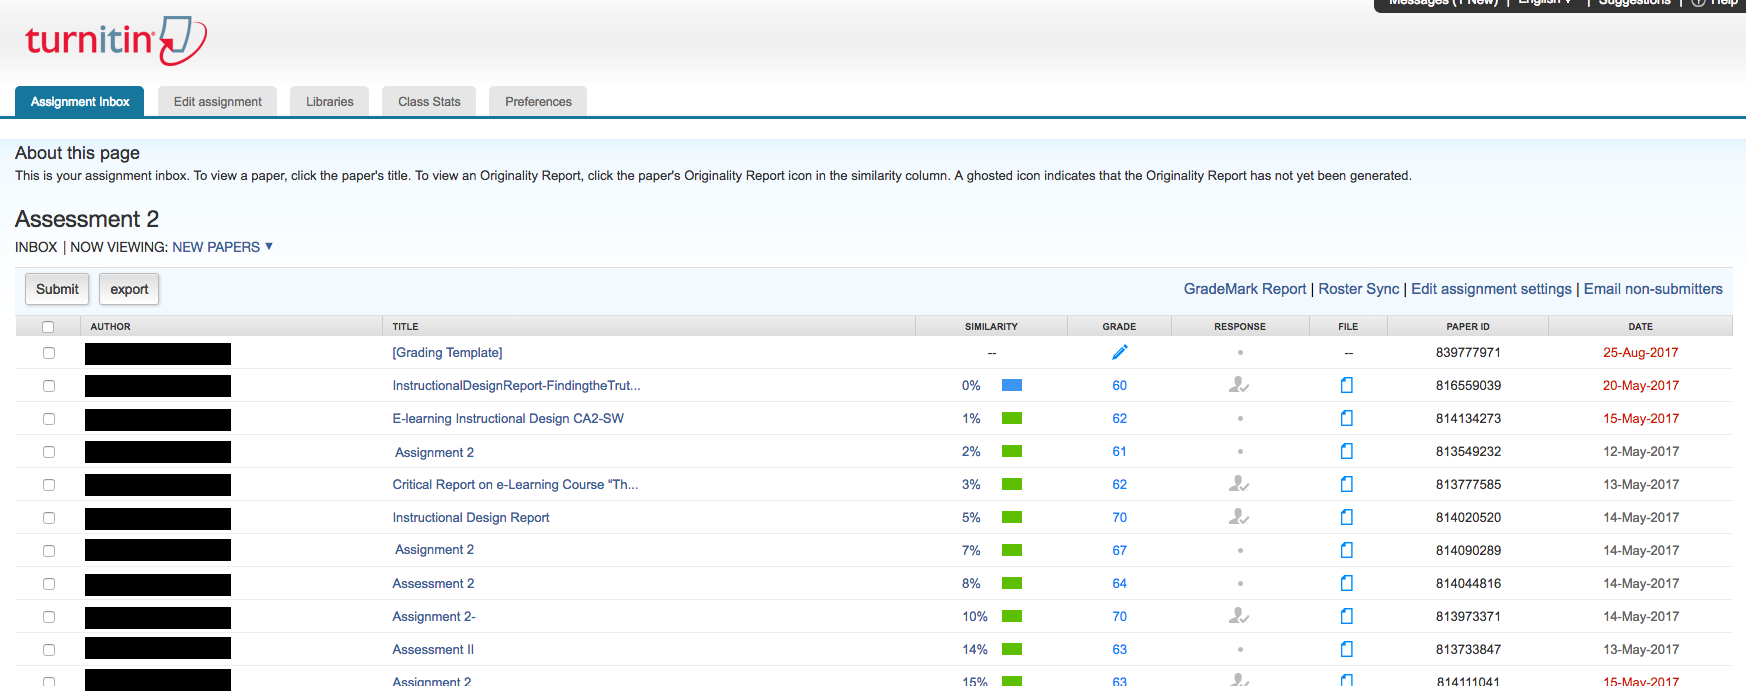This screenshot has width=1746, height=695.
Task: Tick the select-all checkbox in the table header
Action: tap(48, 327)
